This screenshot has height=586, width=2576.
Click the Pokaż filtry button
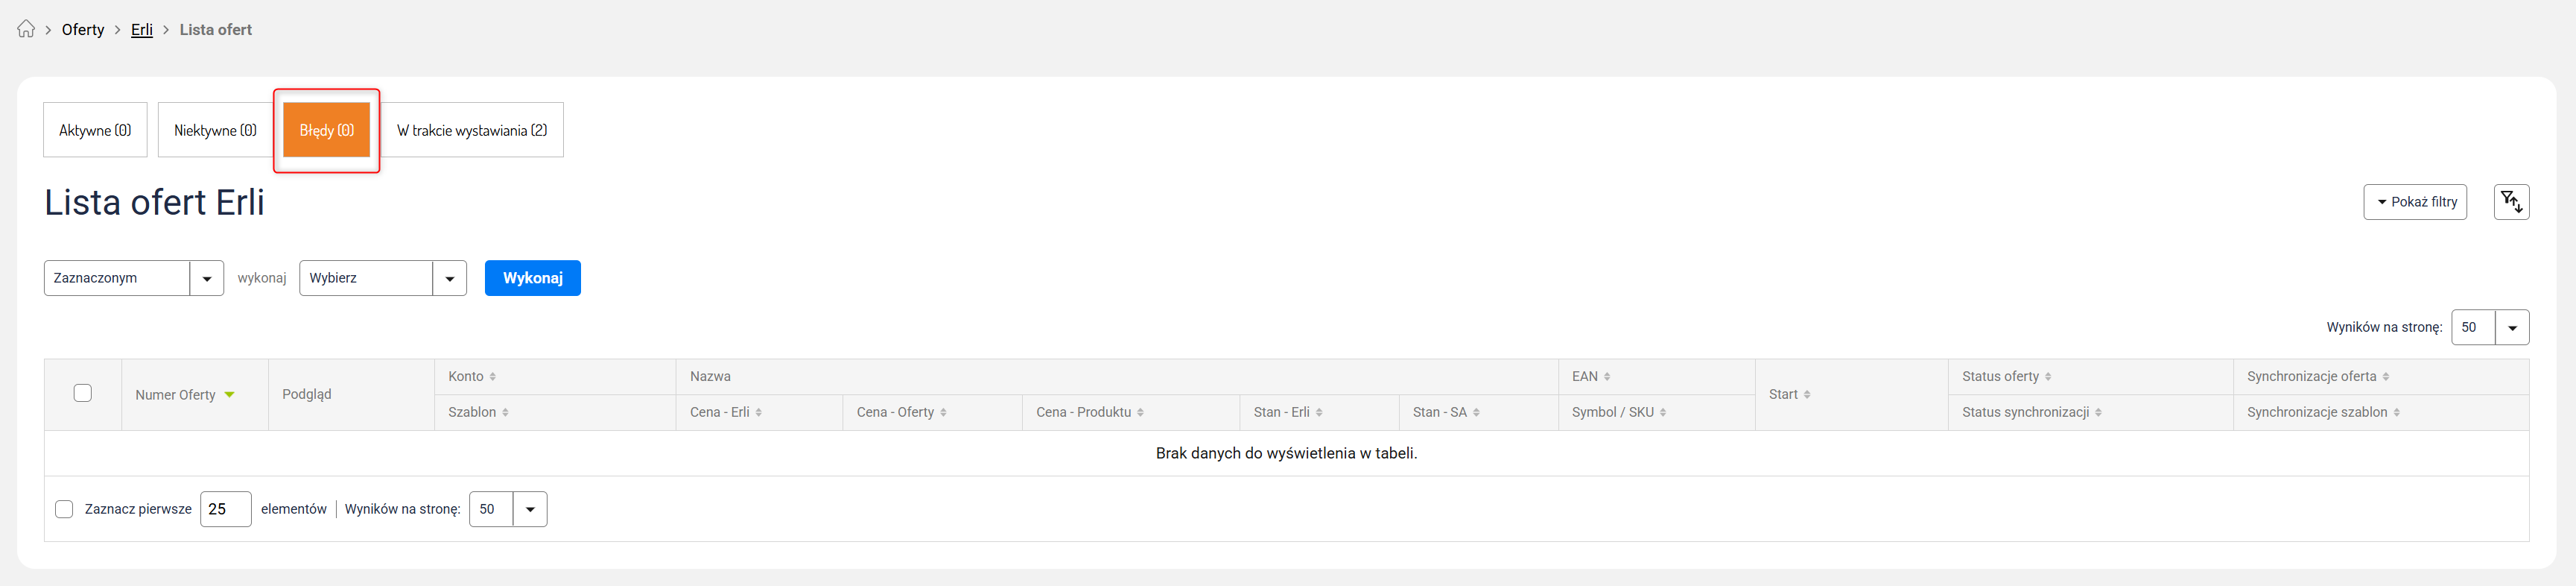[2414, 202]
